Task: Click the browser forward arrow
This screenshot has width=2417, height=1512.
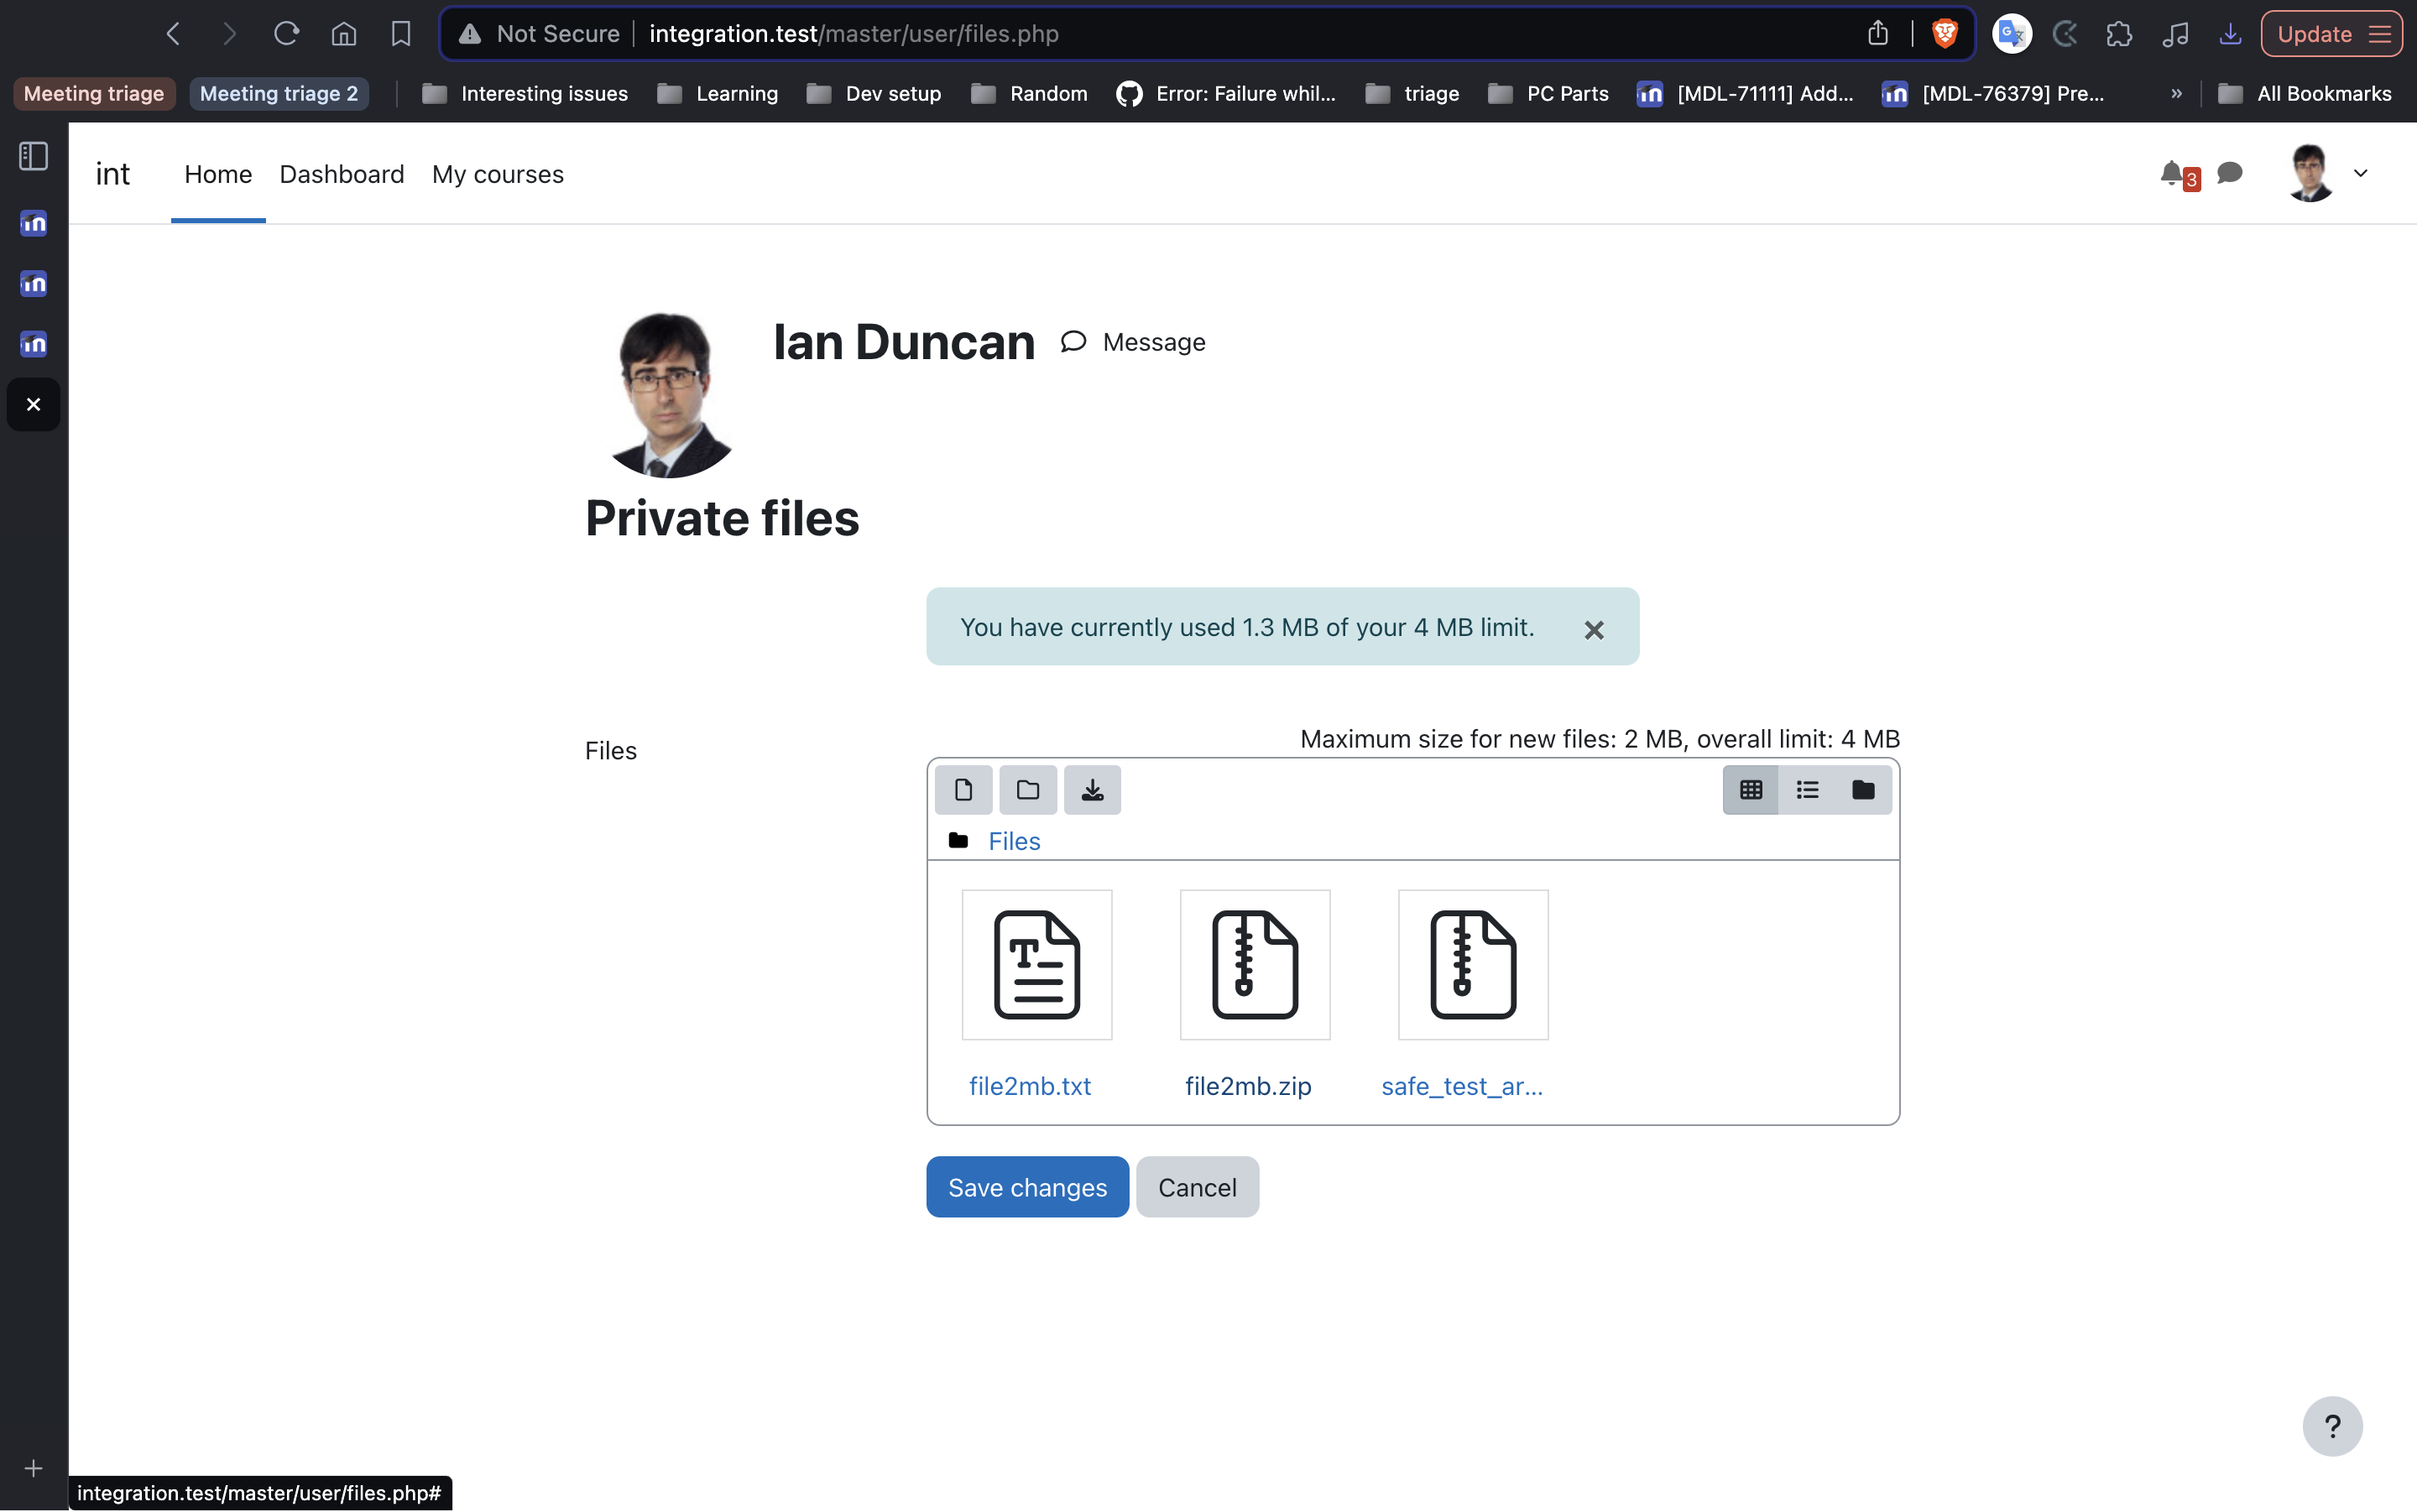Action: click(229, 34)
